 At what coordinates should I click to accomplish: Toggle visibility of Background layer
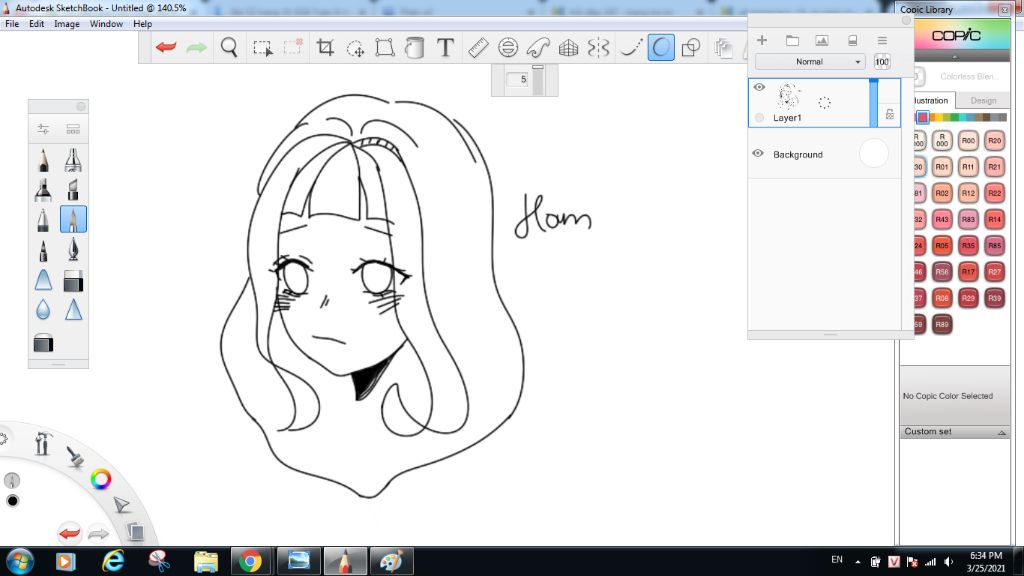758,153
